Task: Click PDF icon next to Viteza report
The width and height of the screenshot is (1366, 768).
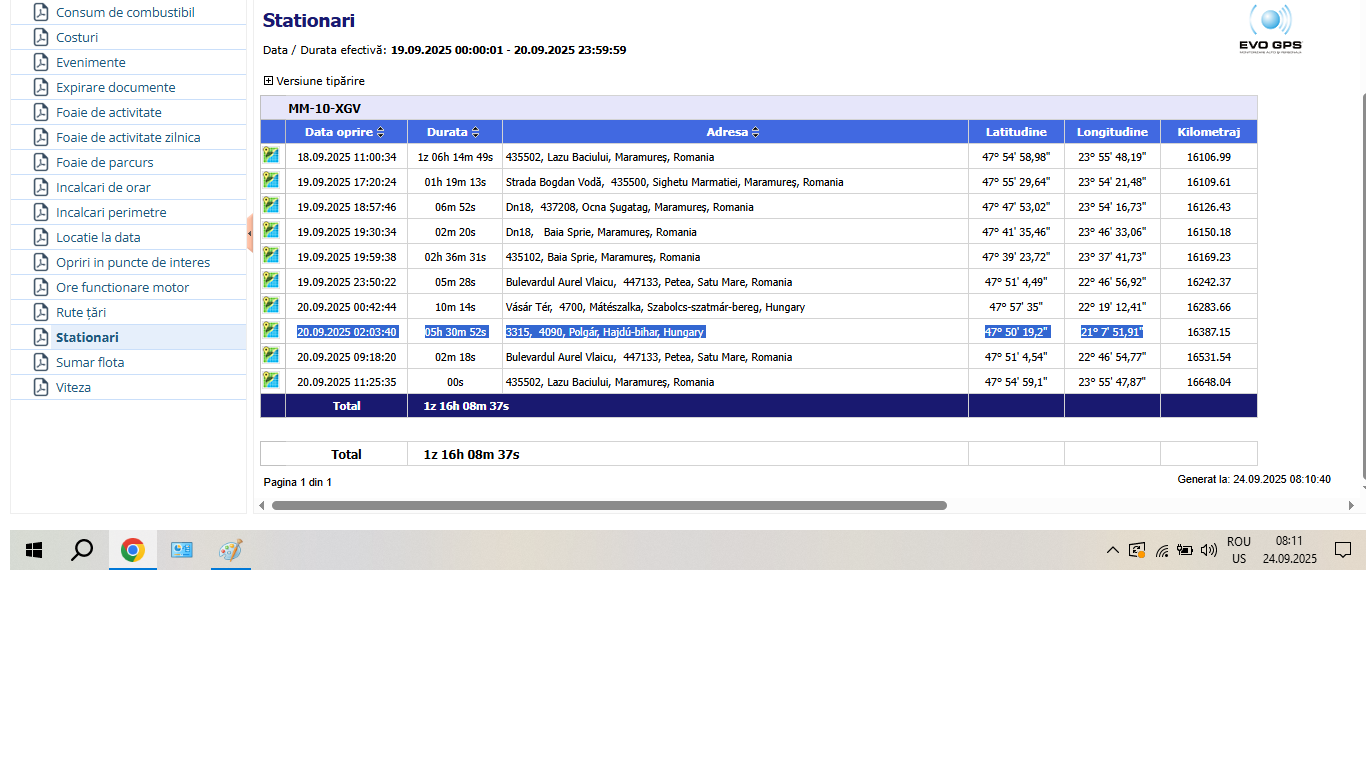Action: coord(41,387)
